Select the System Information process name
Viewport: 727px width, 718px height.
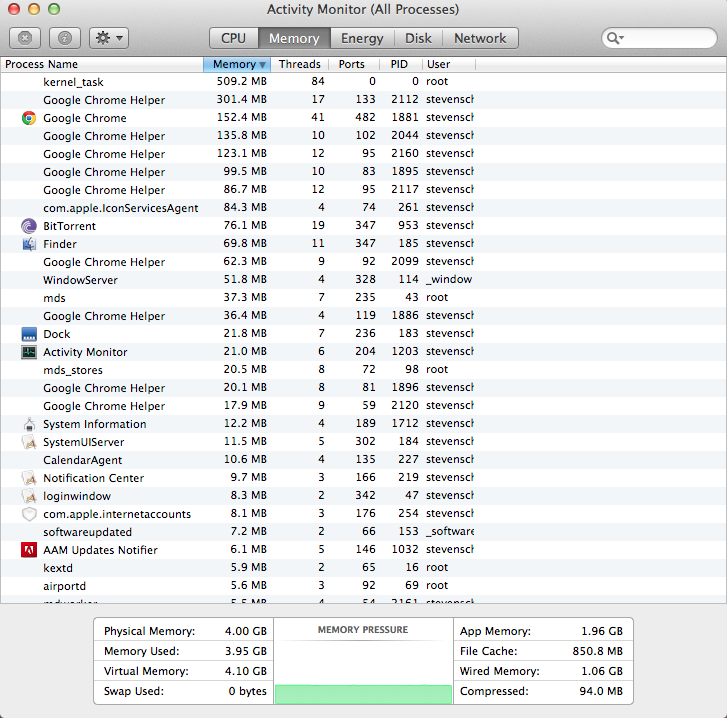(x=95, y=424)
